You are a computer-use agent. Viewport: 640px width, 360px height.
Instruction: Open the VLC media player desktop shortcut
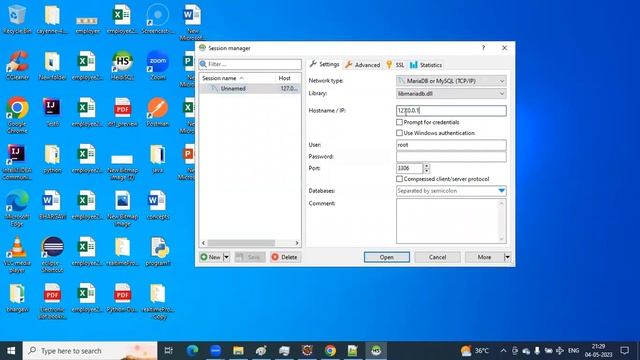click(17, 255)
